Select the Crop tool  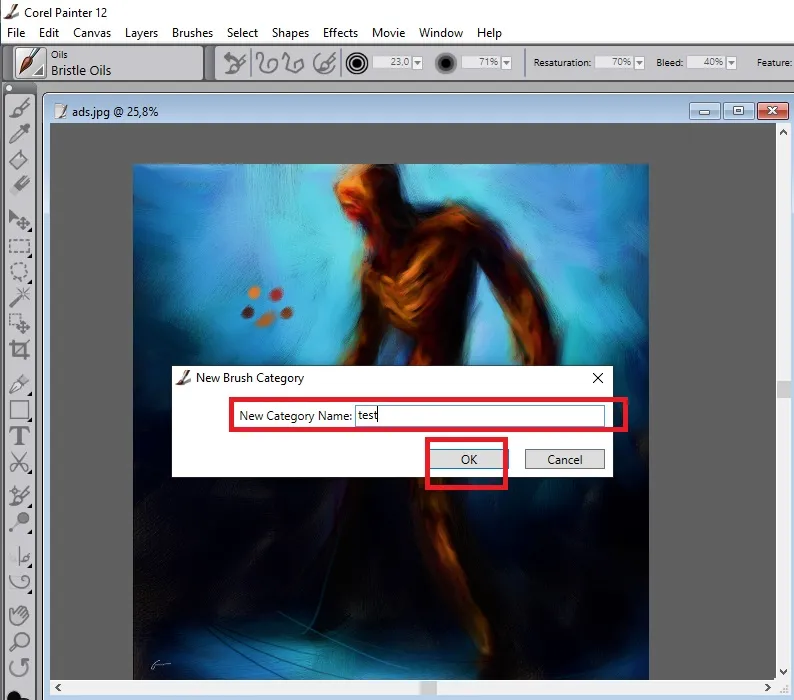coord(20,349)
